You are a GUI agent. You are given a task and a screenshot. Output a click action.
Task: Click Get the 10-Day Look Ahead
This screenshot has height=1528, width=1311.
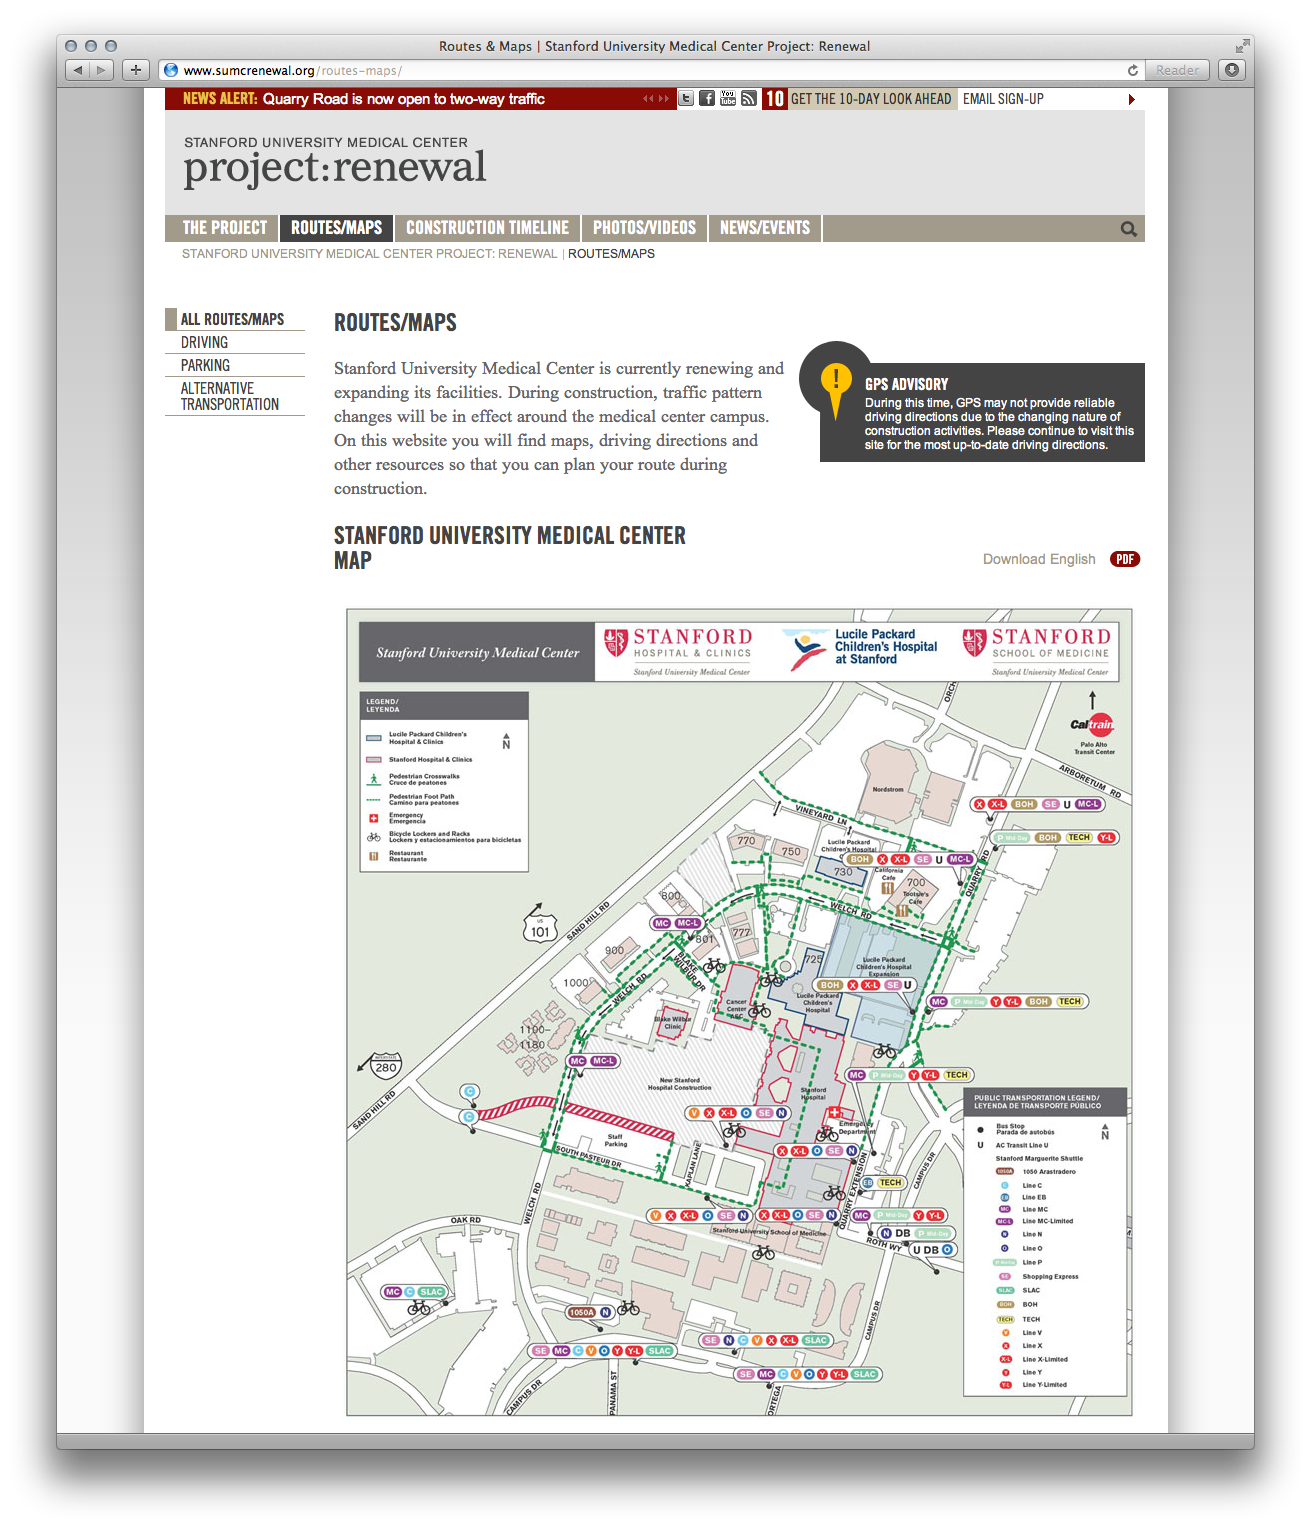[x=870, y=99]
